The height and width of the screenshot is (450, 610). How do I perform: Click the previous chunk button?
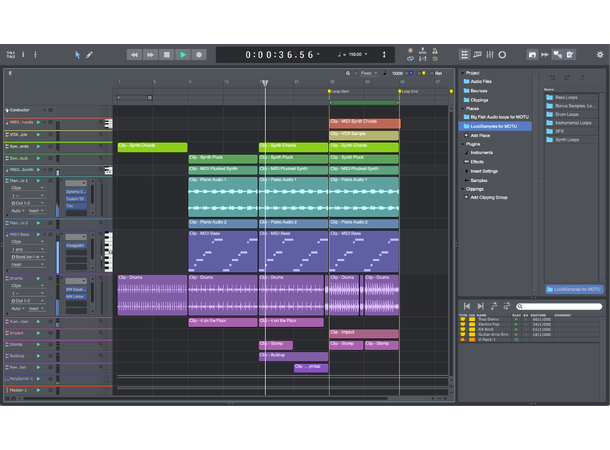tap(467, 306)
